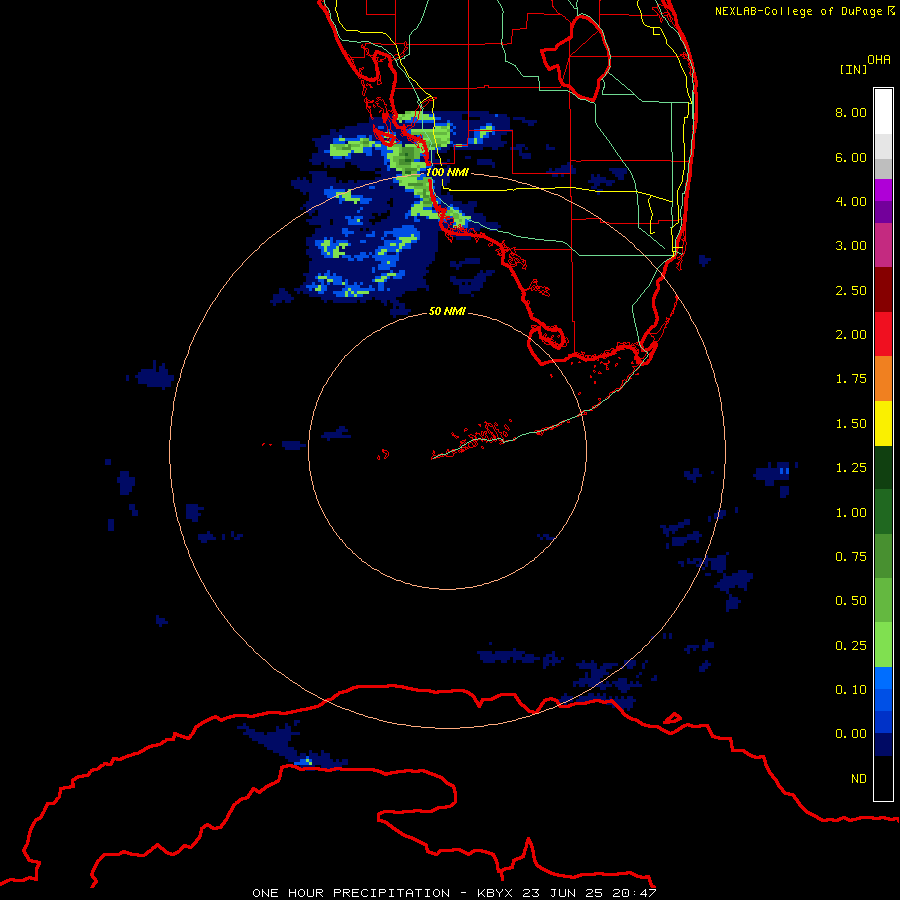
Task: Click the 0.00 legend value
Action: 851,734
